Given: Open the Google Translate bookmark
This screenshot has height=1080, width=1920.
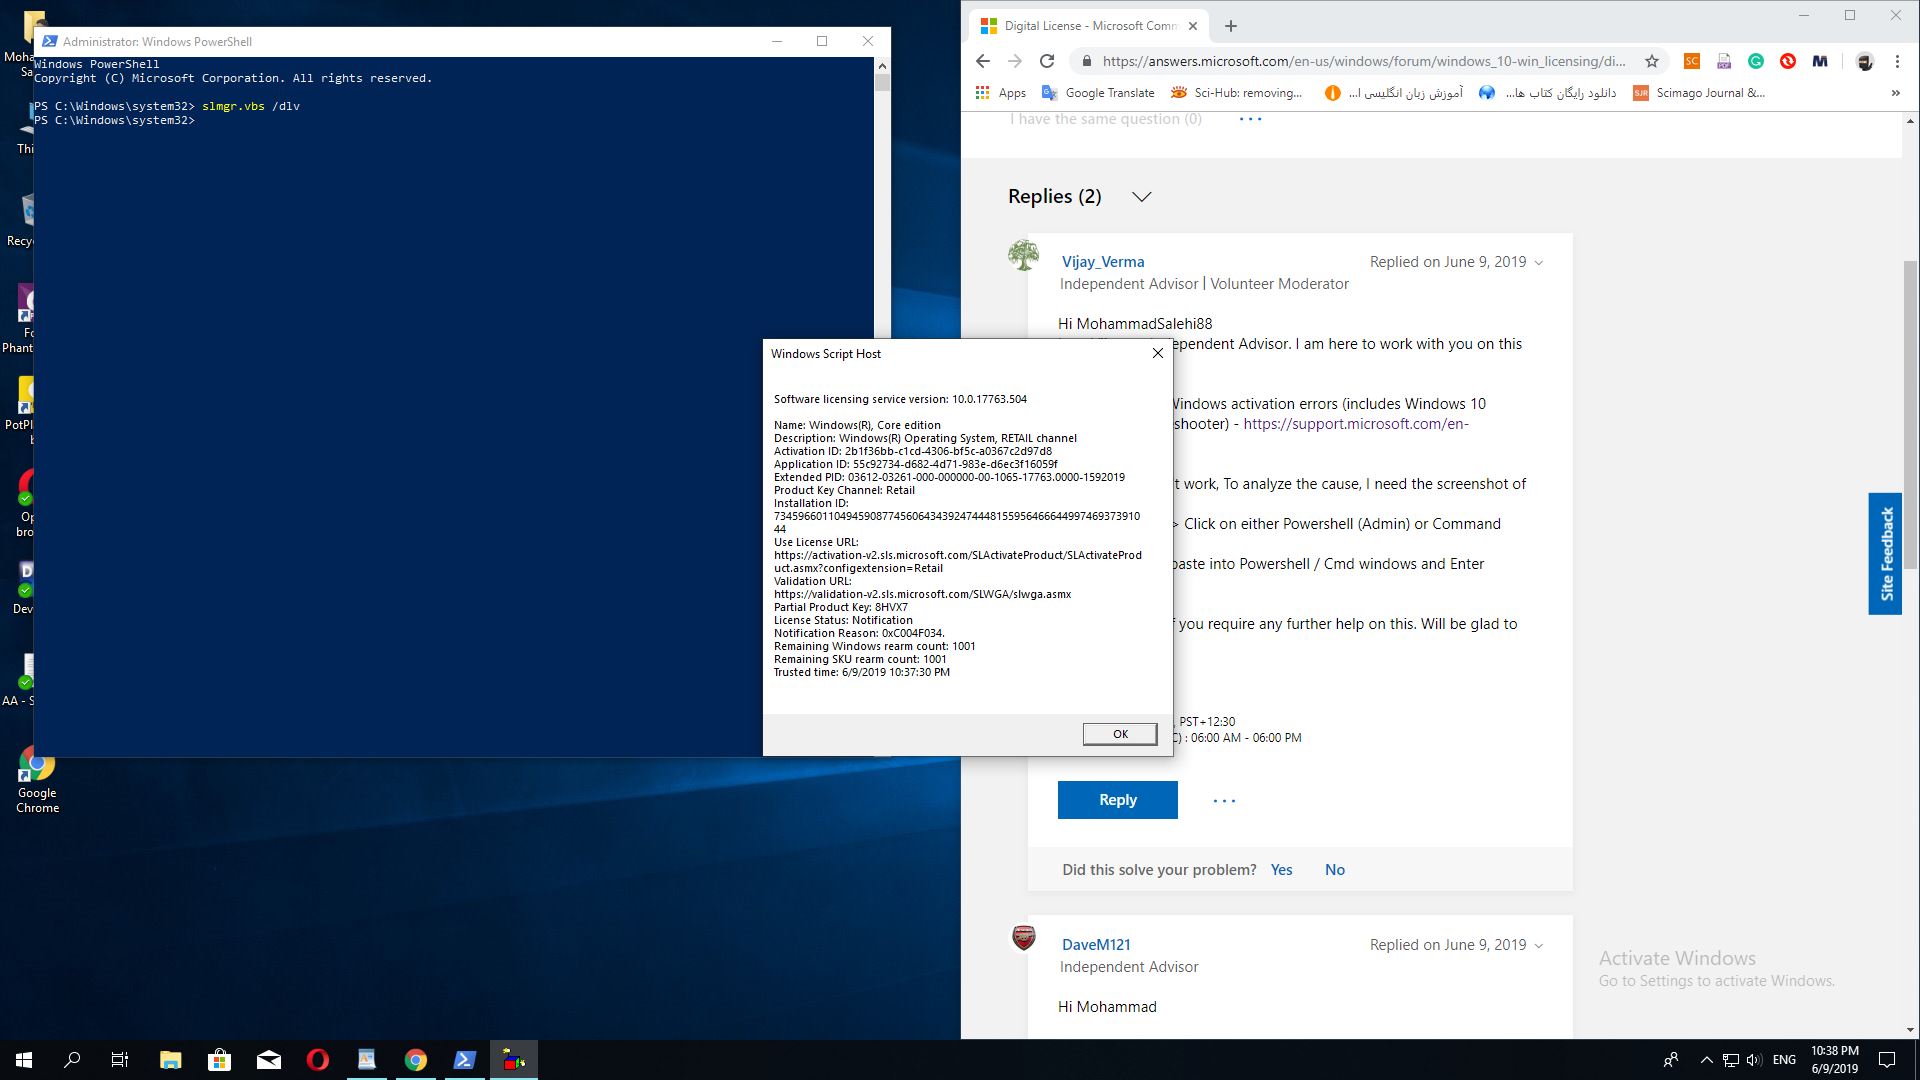Looking at the screenshot, I should (x=1098, y=93).
